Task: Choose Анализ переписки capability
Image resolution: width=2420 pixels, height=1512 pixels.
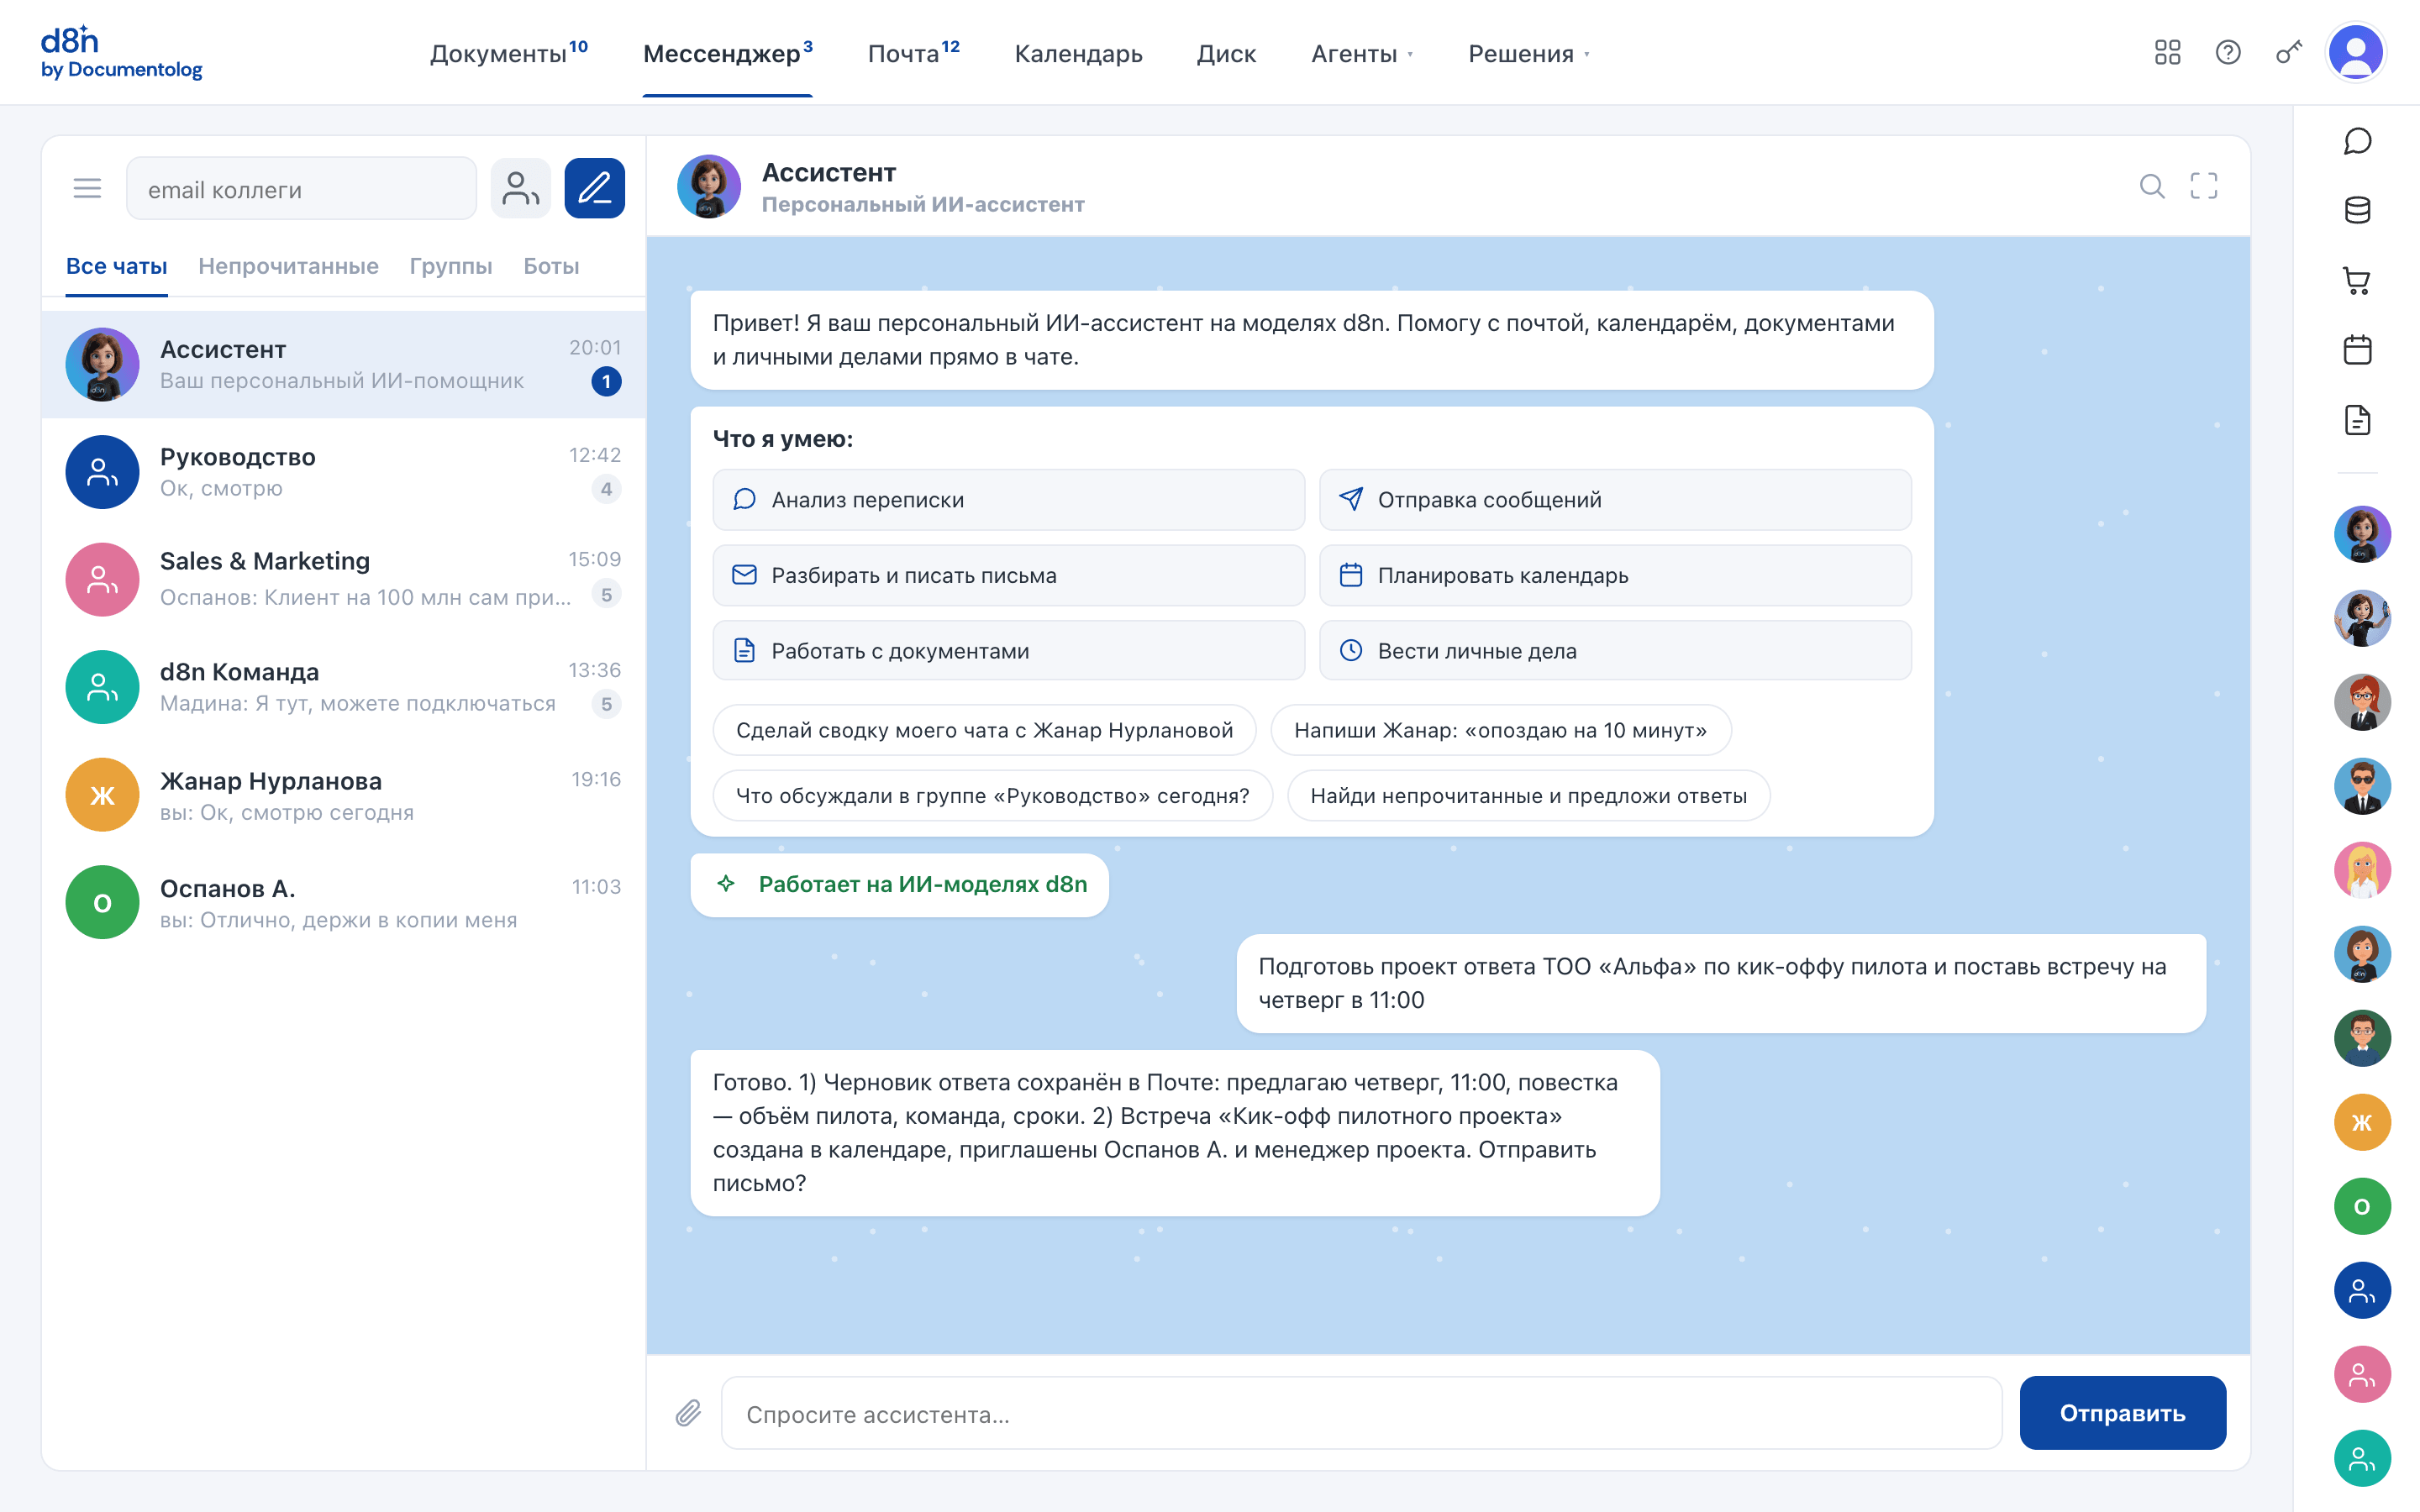Action: pos(1008,499)
